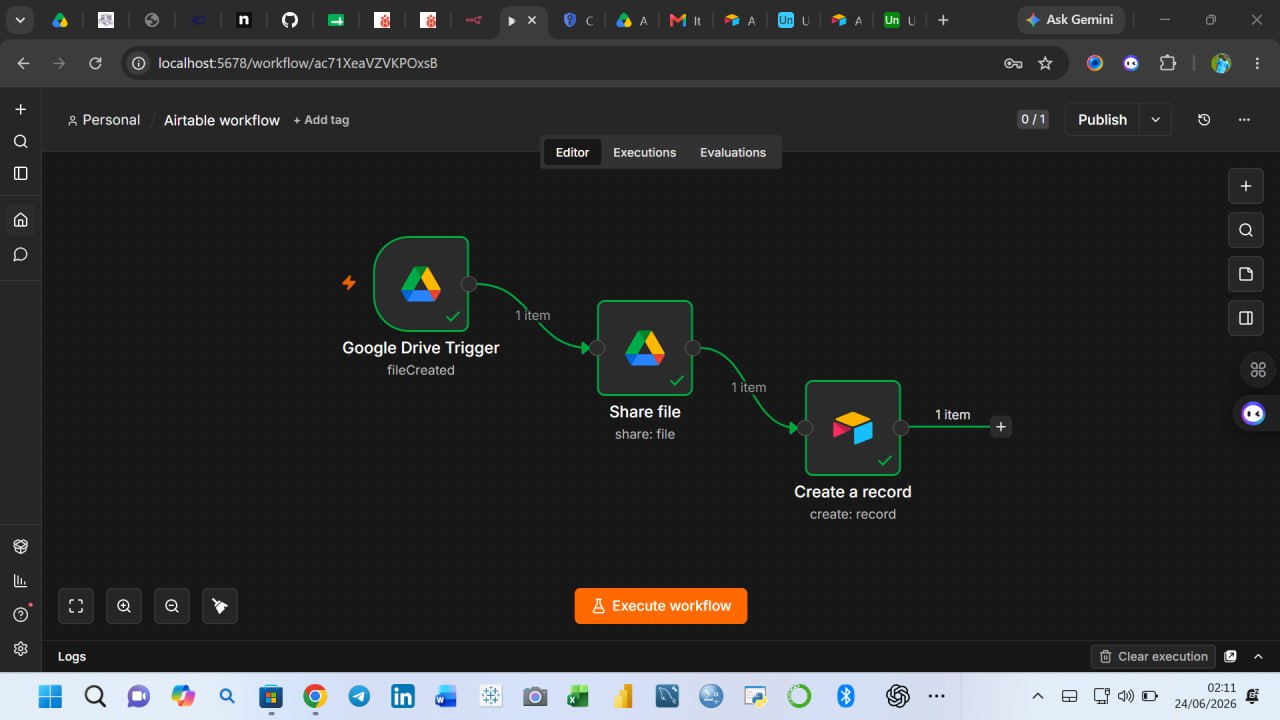Click the Google Drive Trigger node icon

coord(421,284)
